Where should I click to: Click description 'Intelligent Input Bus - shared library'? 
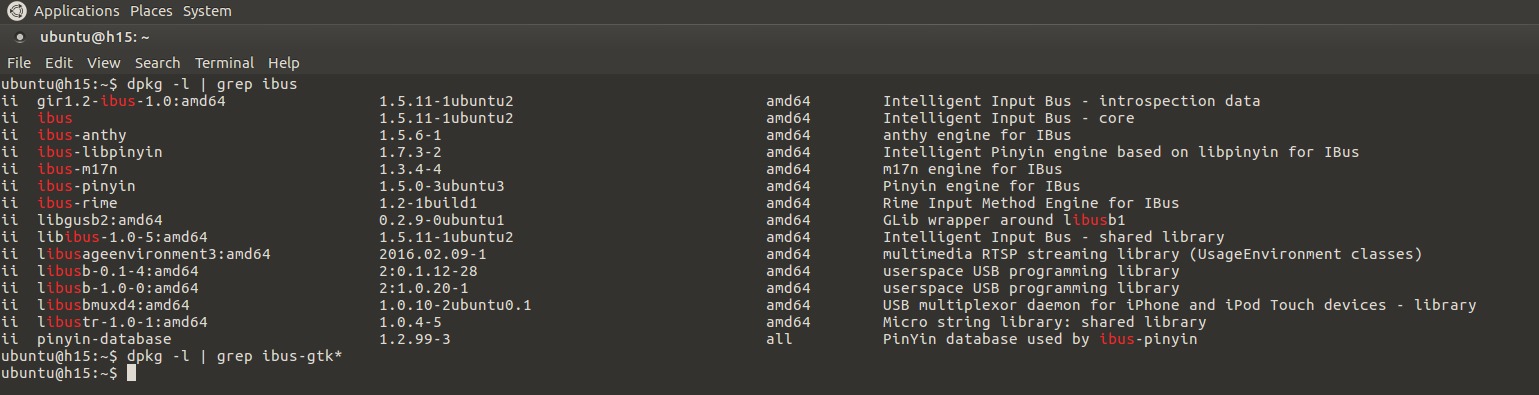coord(1054,237)
